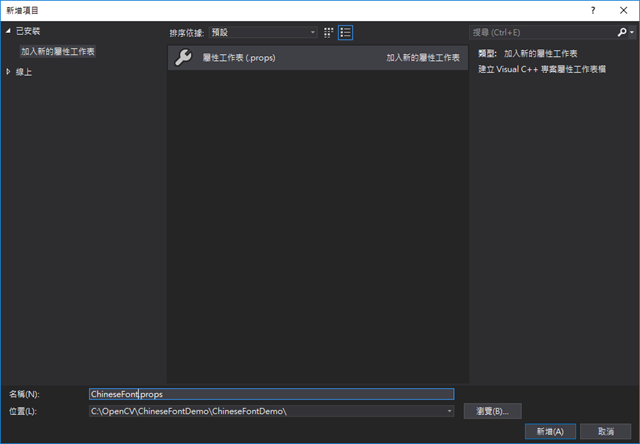Open the 位置 path dropdown
The image size is (640, 444).
(449, 411)
